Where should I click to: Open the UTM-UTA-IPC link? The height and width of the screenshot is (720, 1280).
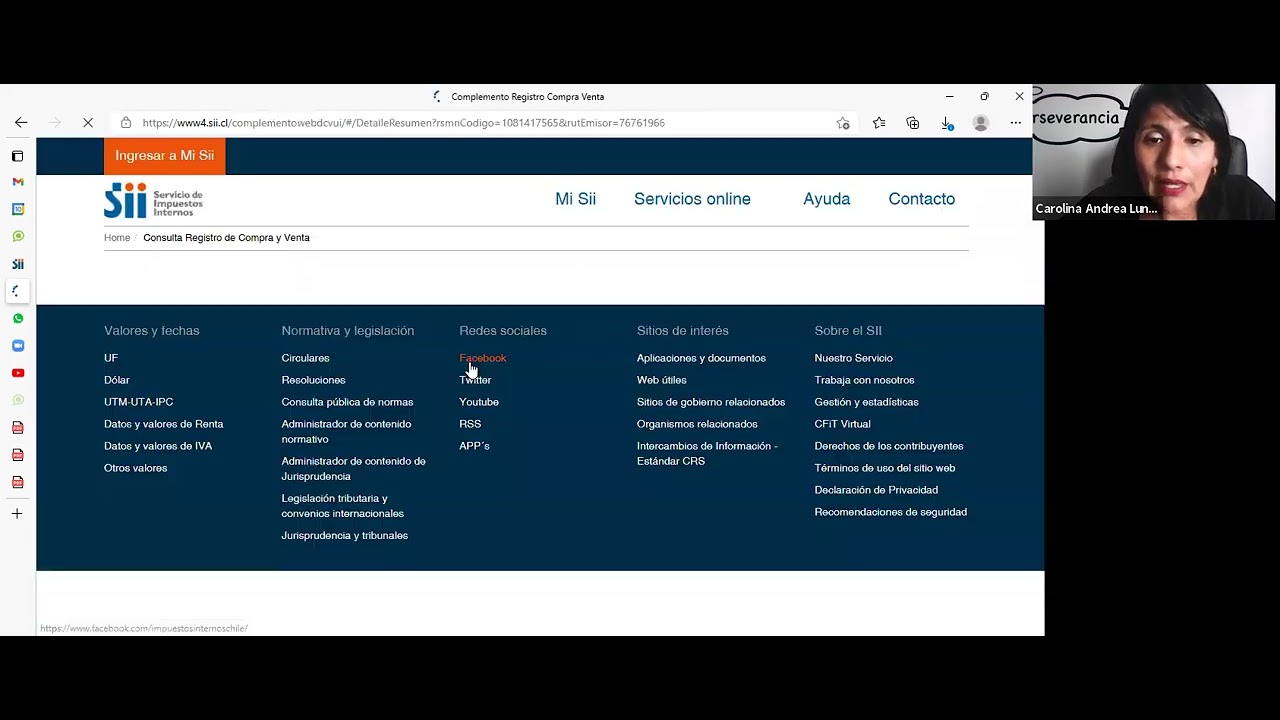(x=138, y=402)
